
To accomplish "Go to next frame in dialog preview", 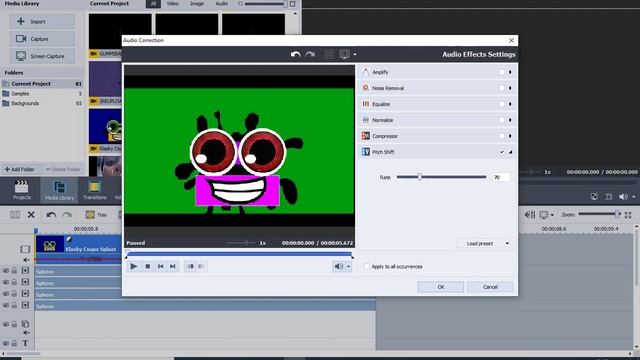I will tap(173, 267).
